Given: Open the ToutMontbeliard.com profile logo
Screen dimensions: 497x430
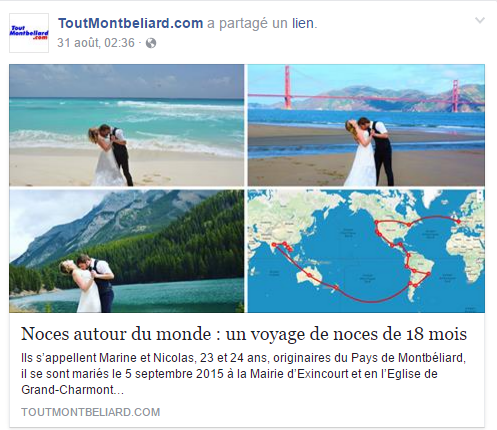Looking at the screenshot, I should point(29,33).
